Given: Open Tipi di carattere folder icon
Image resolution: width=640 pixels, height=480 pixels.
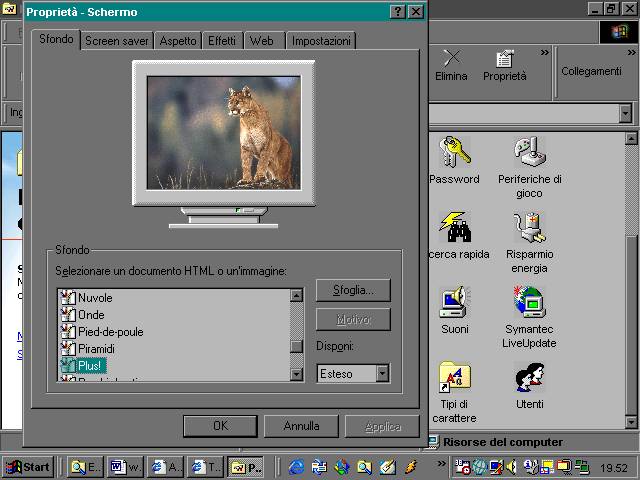Looking at the screenshot, I should point(454,376).
